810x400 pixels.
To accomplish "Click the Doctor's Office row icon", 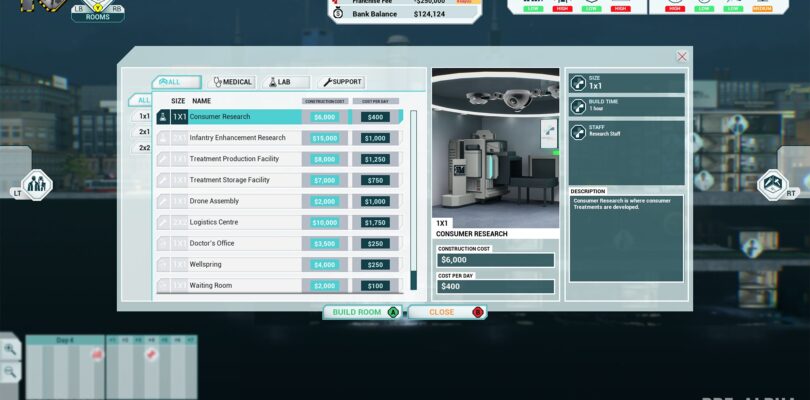I will tap(163, 243).
